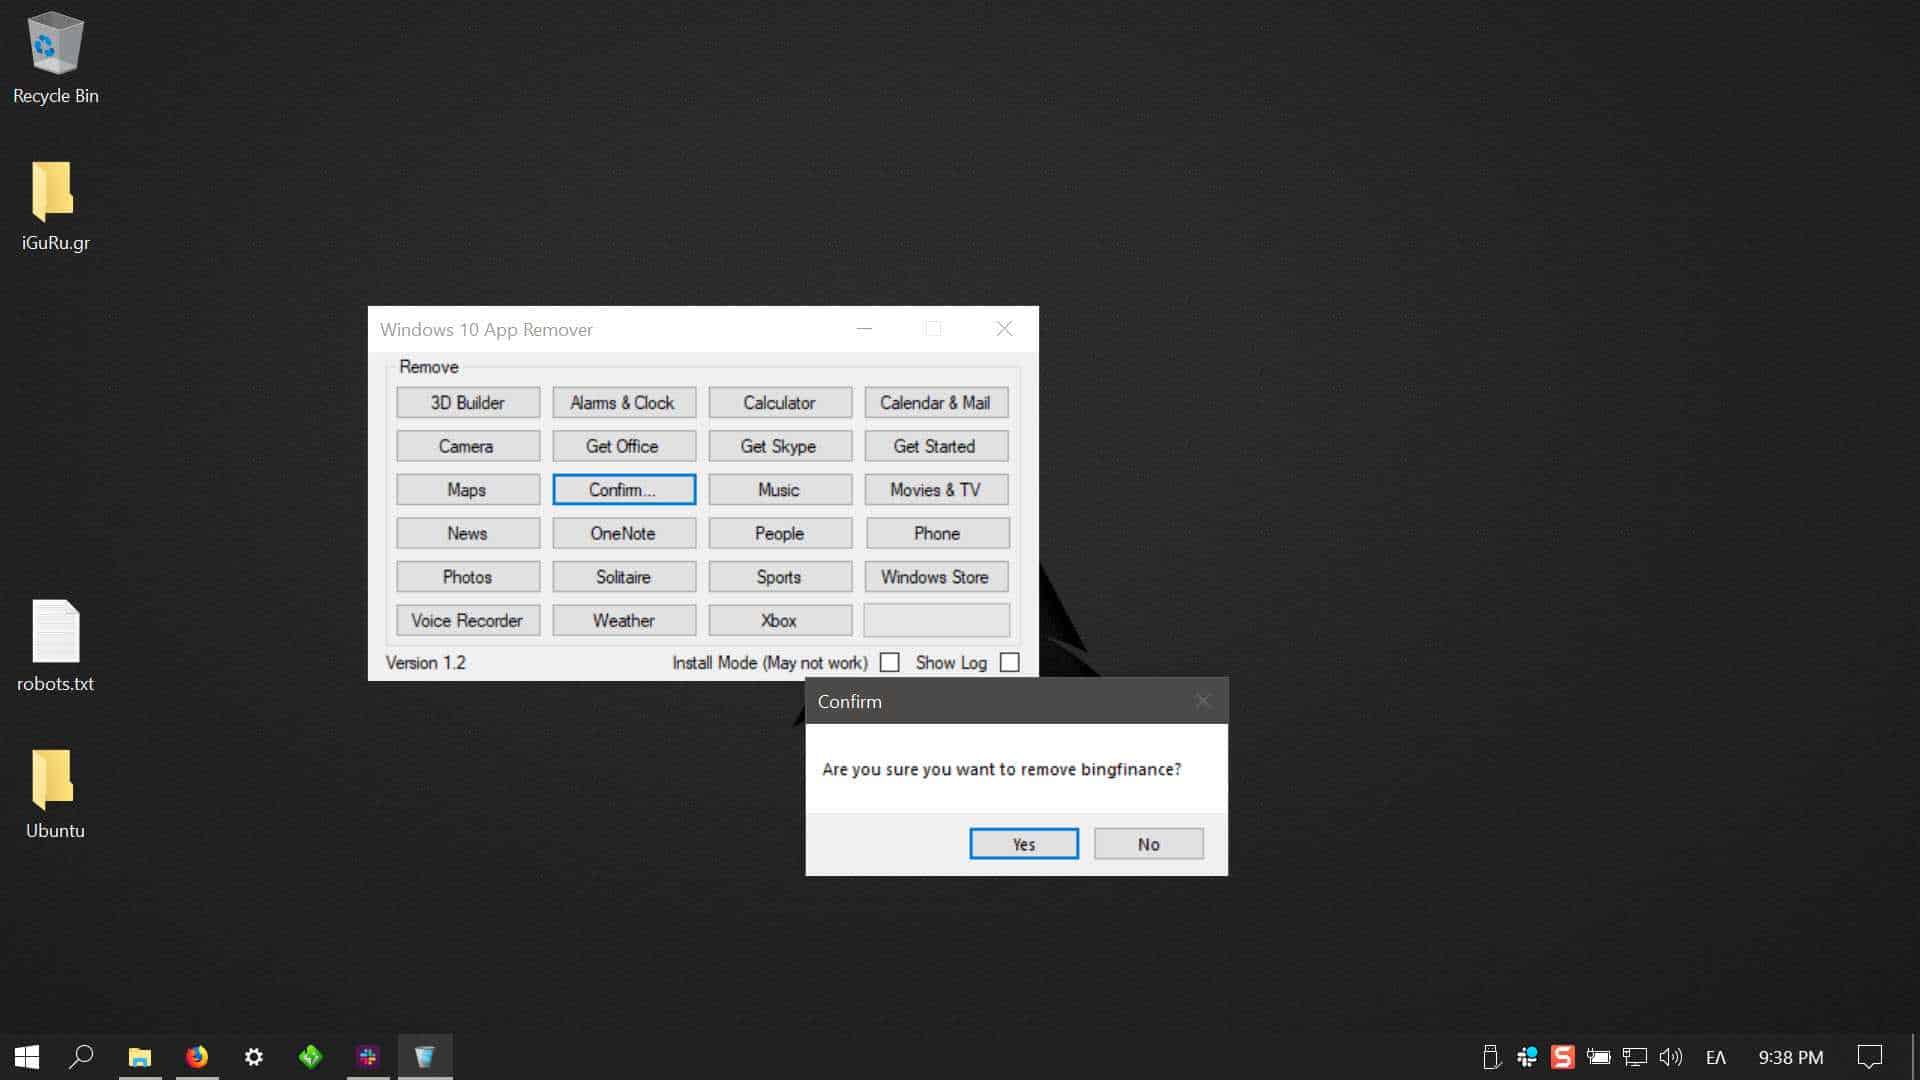Viewport: 1920px width, 1080px height.
Task: Remove the Sports app
Action: pos(779,577)
